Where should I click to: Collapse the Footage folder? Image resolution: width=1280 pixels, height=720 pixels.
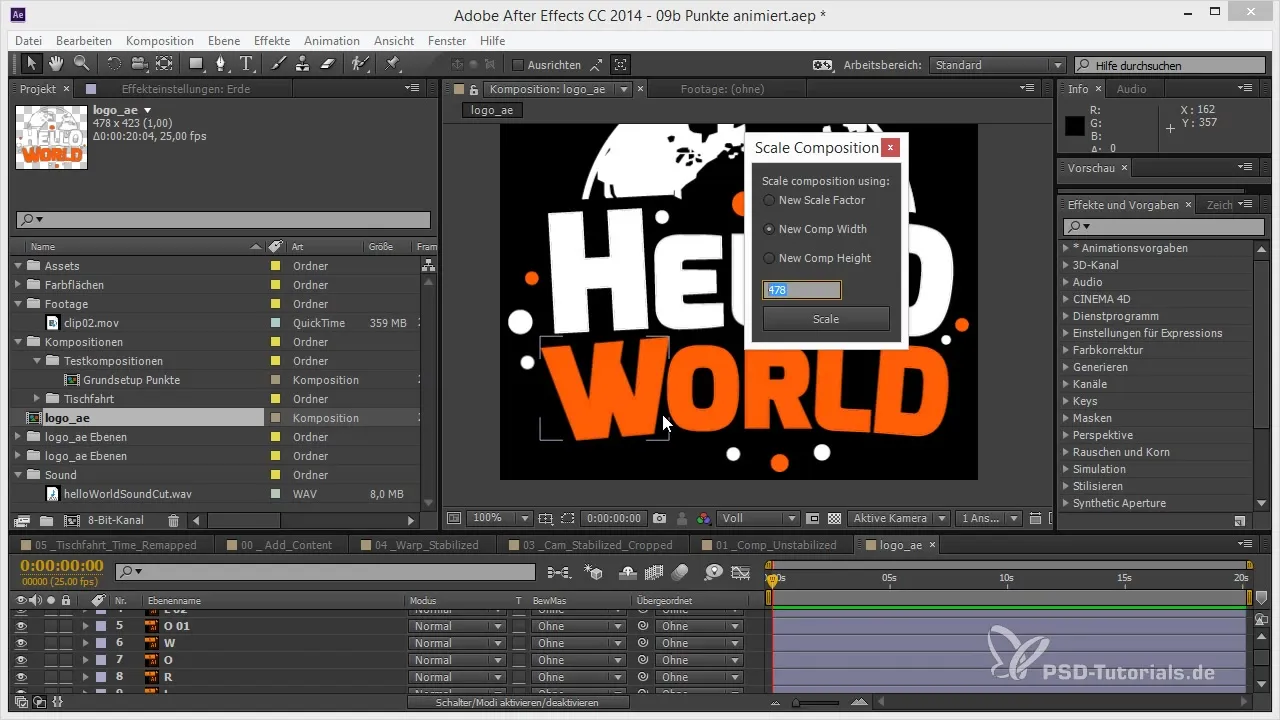pyautogui.click(x=18, y=304)
